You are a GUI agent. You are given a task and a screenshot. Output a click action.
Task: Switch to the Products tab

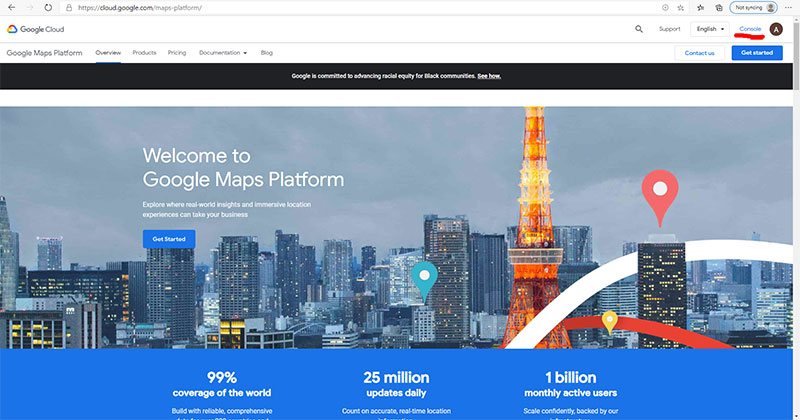click(144, 53)
